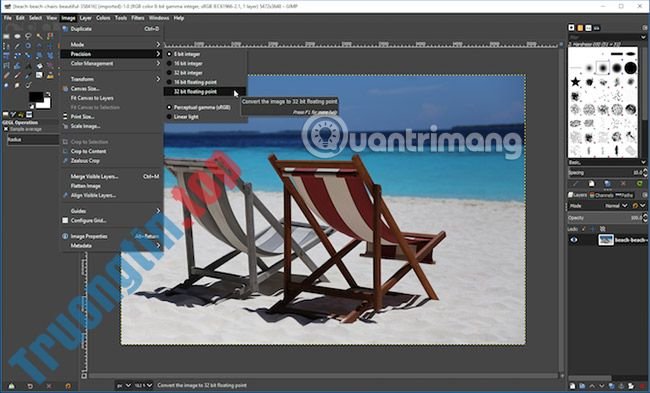This screenshot has width=650, height=393.
Task: Open the Basic brush tag dropdown
Action: click(607, 162)
